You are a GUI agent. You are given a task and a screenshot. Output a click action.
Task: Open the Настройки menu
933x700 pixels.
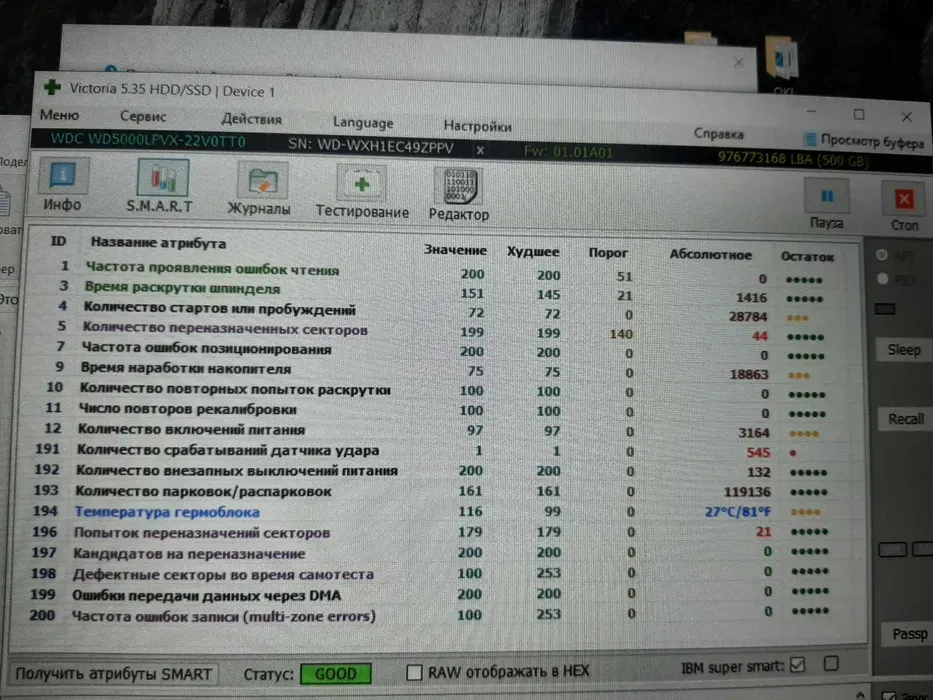point(477,126)
